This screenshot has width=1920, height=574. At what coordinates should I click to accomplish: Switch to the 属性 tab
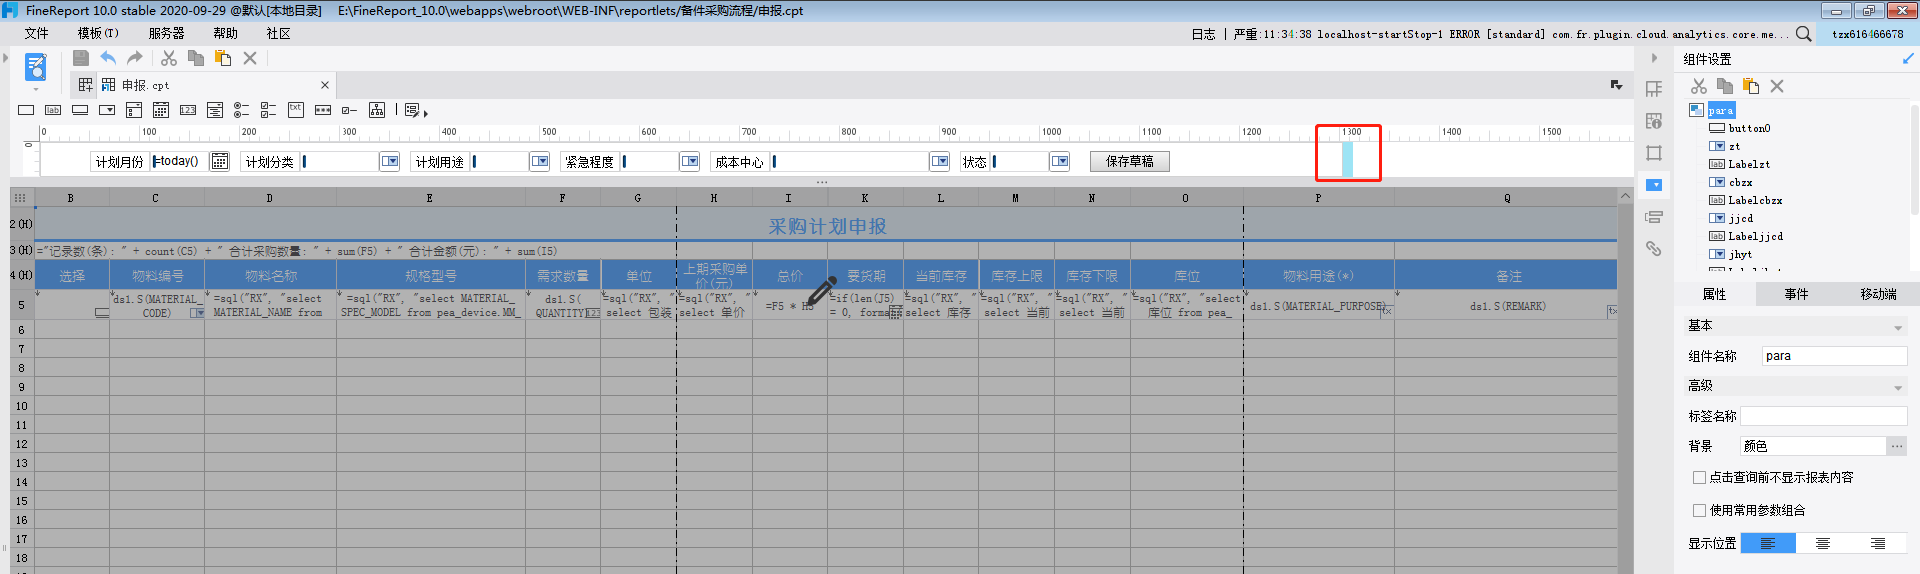point(1715,294)
